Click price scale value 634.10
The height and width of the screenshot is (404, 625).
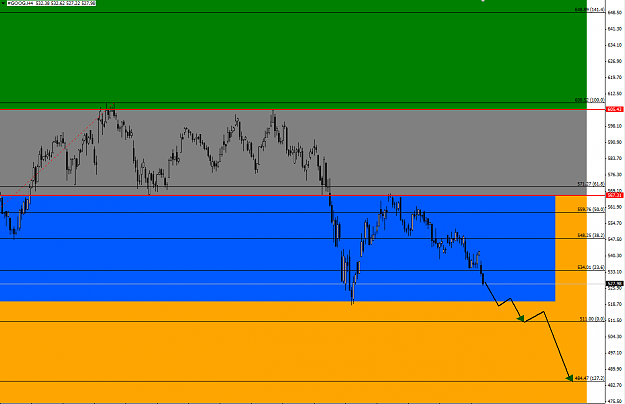614,45
